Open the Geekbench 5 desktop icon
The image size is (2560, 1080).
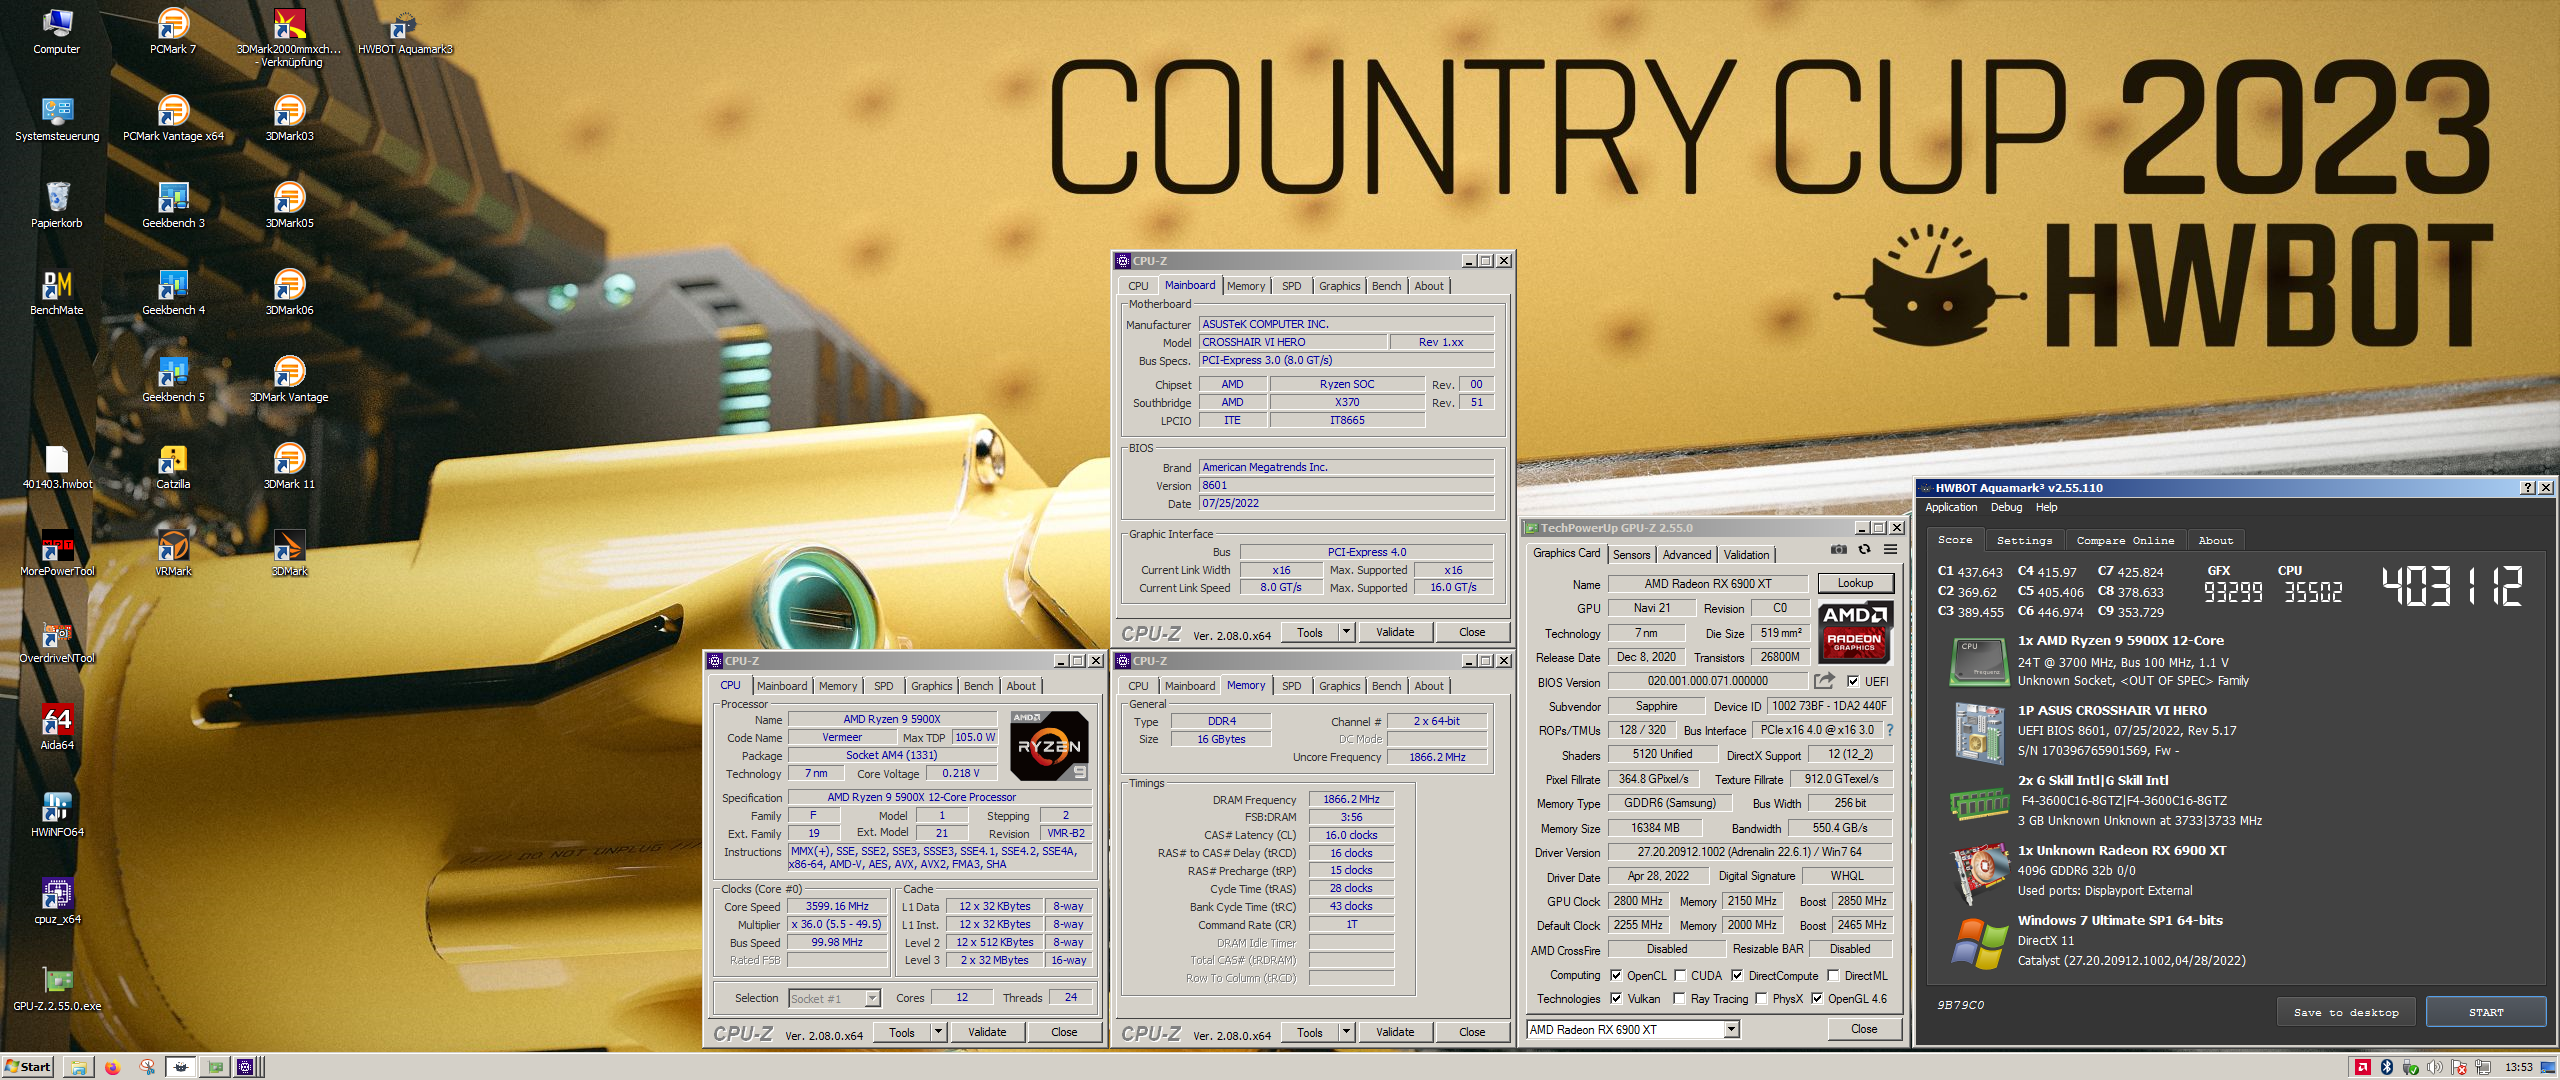[173, 379]
